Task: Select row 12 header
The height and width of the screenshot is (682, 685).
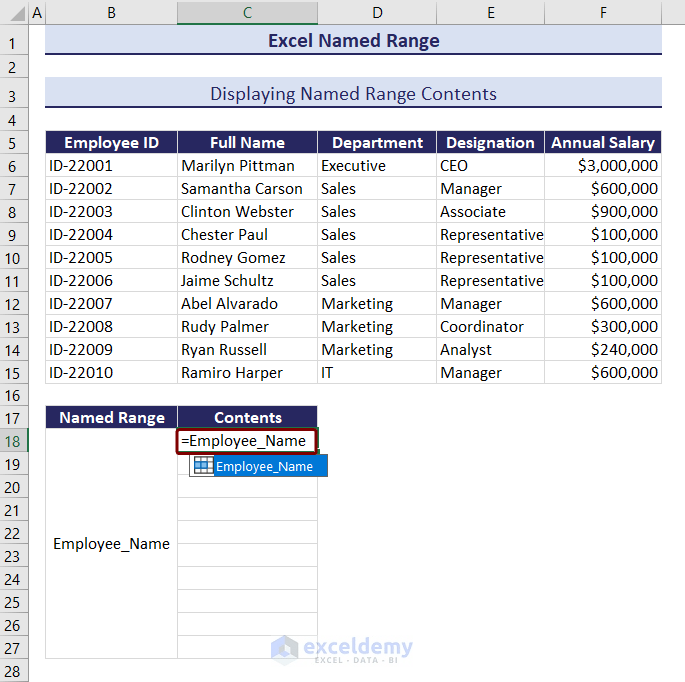Action: tap(13, 304)
